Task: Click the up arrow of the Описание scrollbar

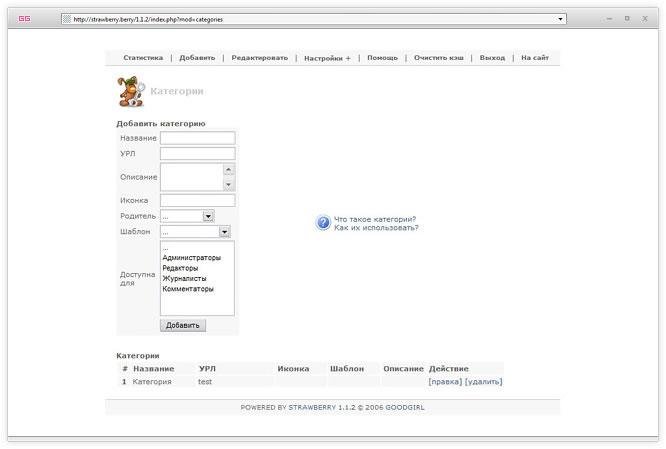Action: click(229, 170)
